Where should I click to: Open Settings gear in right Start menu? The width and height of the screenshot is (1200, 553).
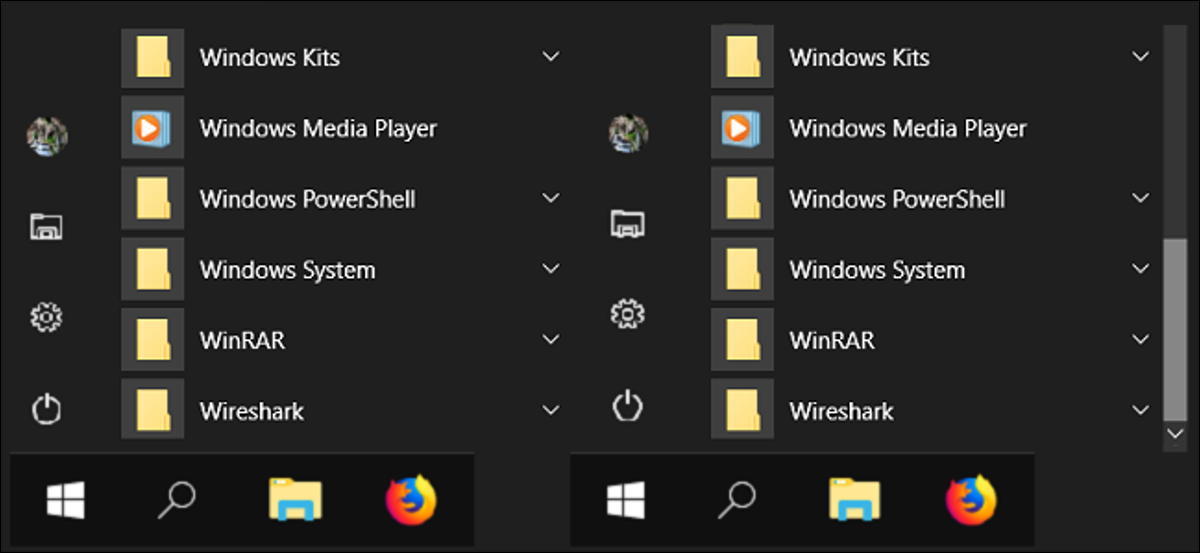coord(627,313)
